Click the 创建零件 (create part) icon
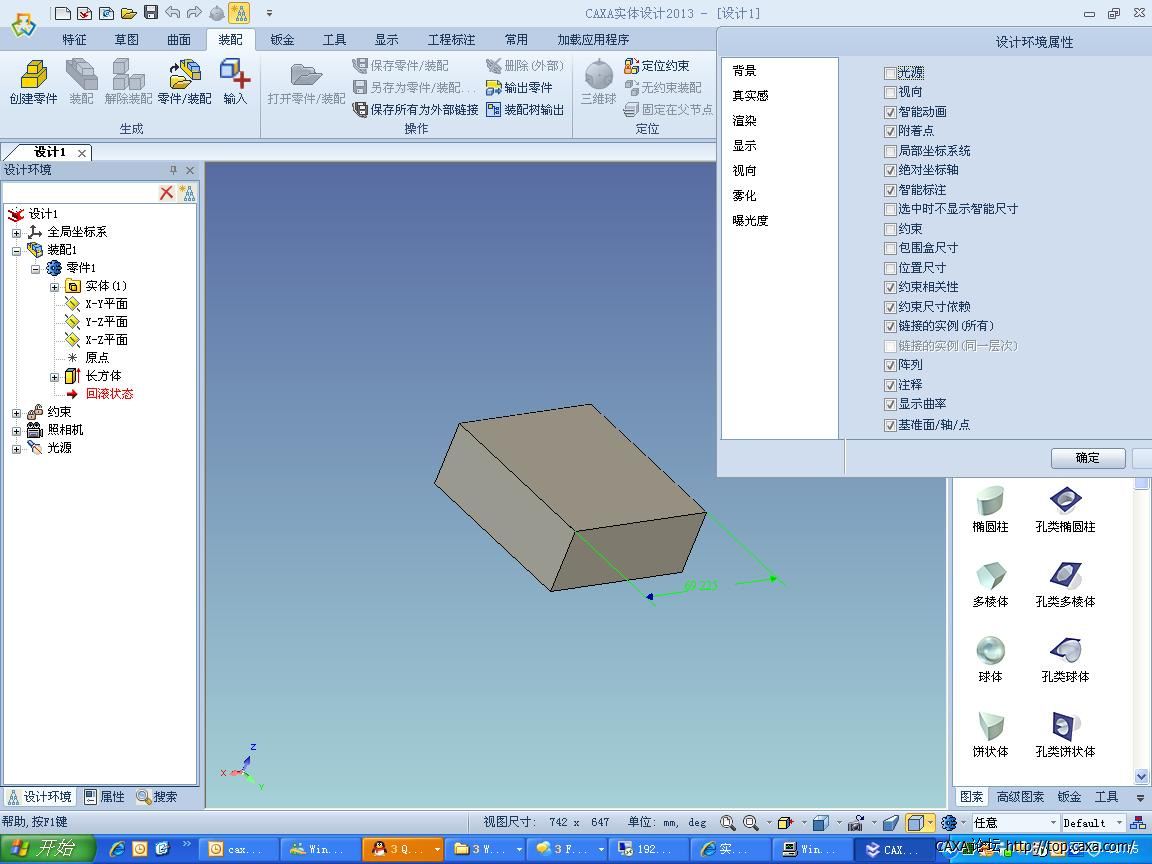Screen dimensions: 1152x864 tap(33, 81)
